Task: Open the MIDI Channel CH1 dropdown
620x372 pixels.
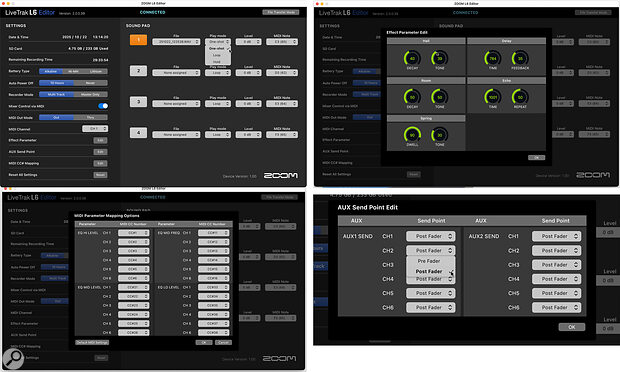Action: (95, 128)
